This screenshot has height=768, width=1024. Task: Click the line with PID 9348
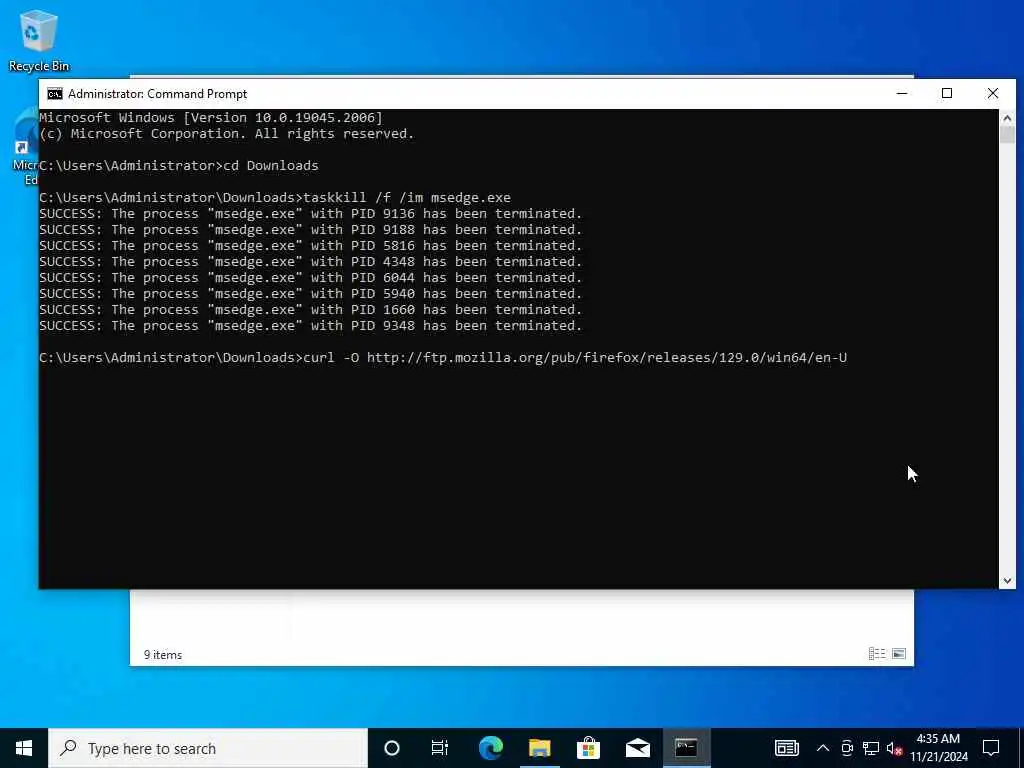[310, 326]
